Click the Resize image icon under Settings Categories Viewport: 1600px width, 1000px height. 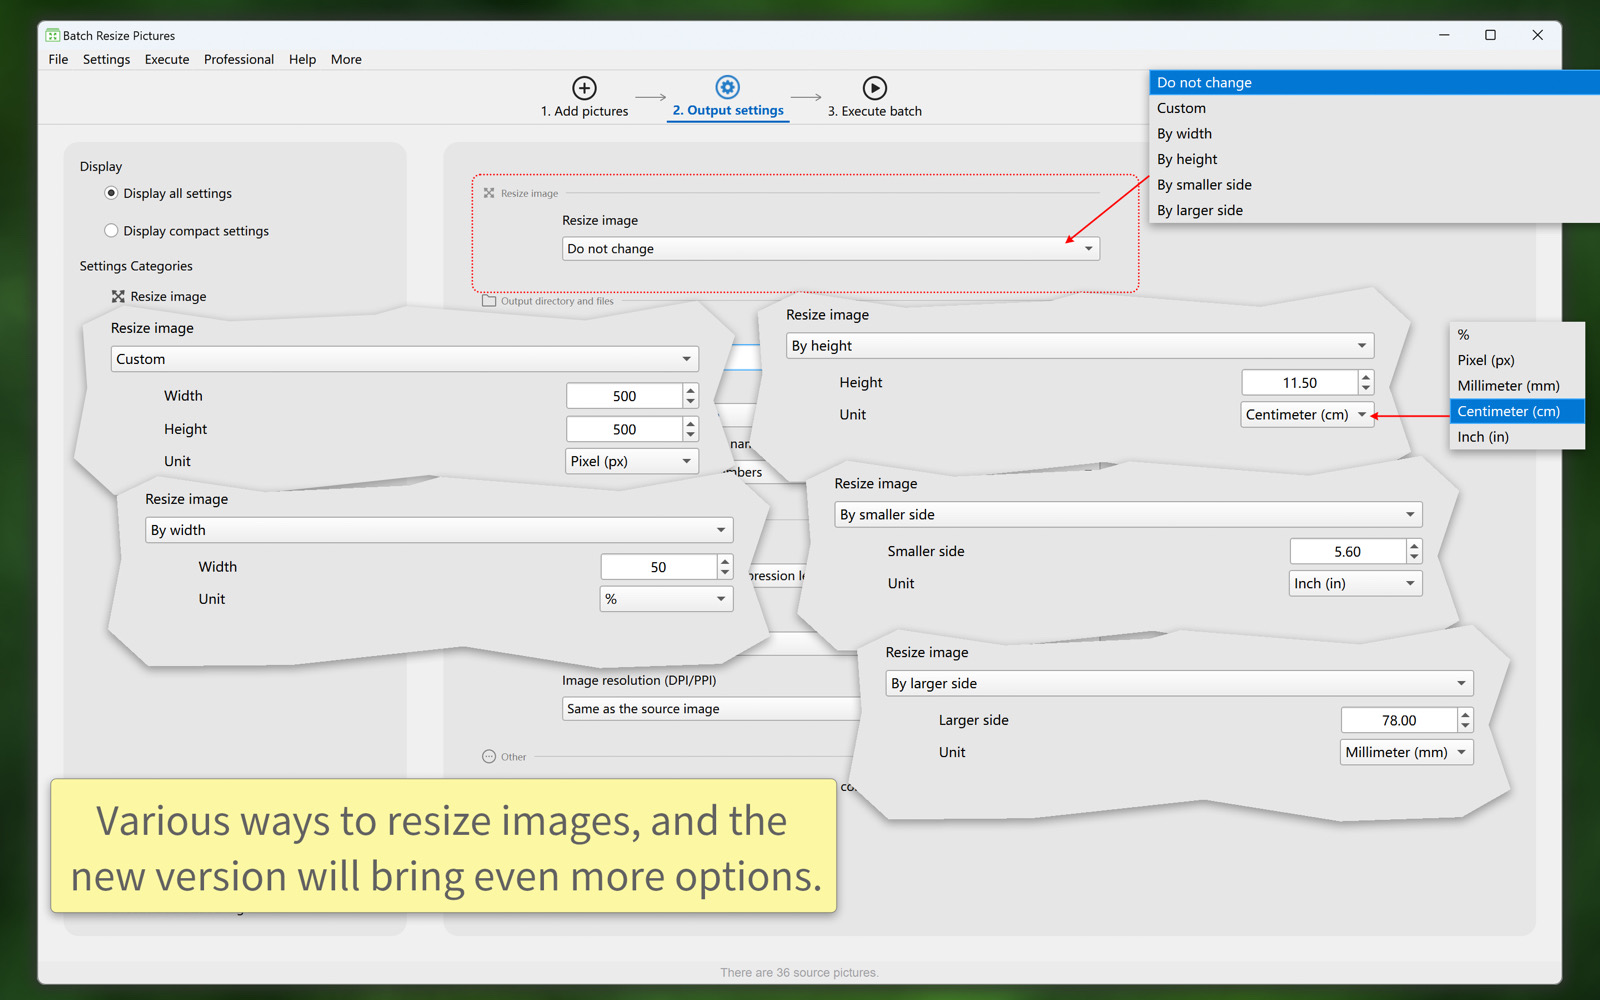pyautogui.click(x=118, y=296)
